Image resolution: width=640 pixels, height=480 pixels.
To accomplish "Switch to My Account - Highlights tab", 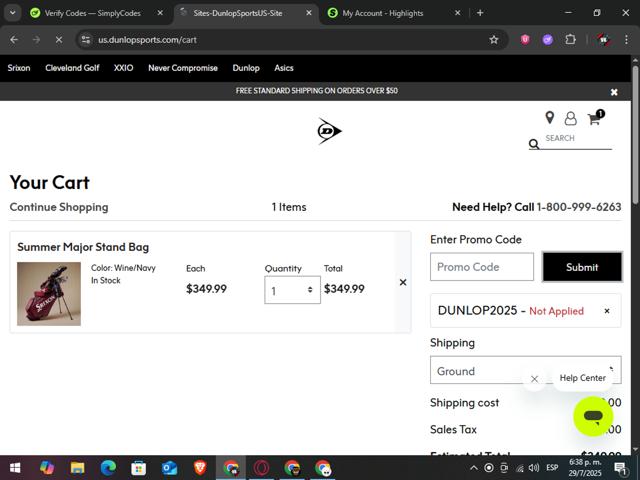I will [x=383, y=13].
